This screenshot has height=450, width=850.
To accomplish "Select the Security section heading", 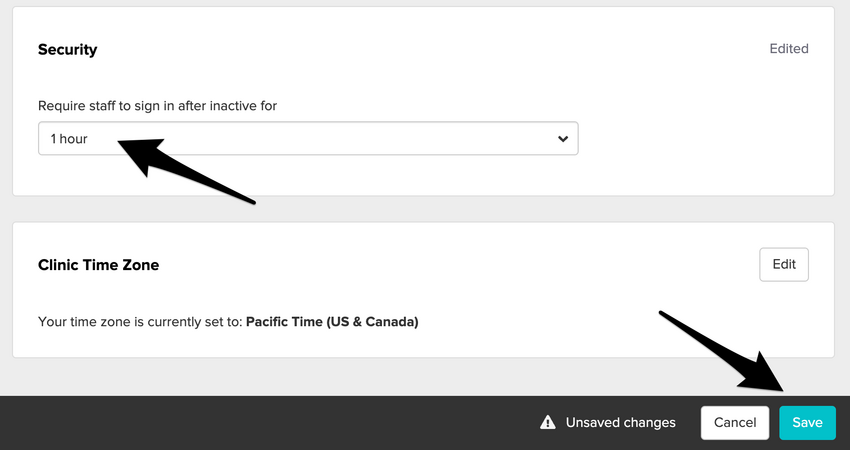I will (x=67, y=49).
